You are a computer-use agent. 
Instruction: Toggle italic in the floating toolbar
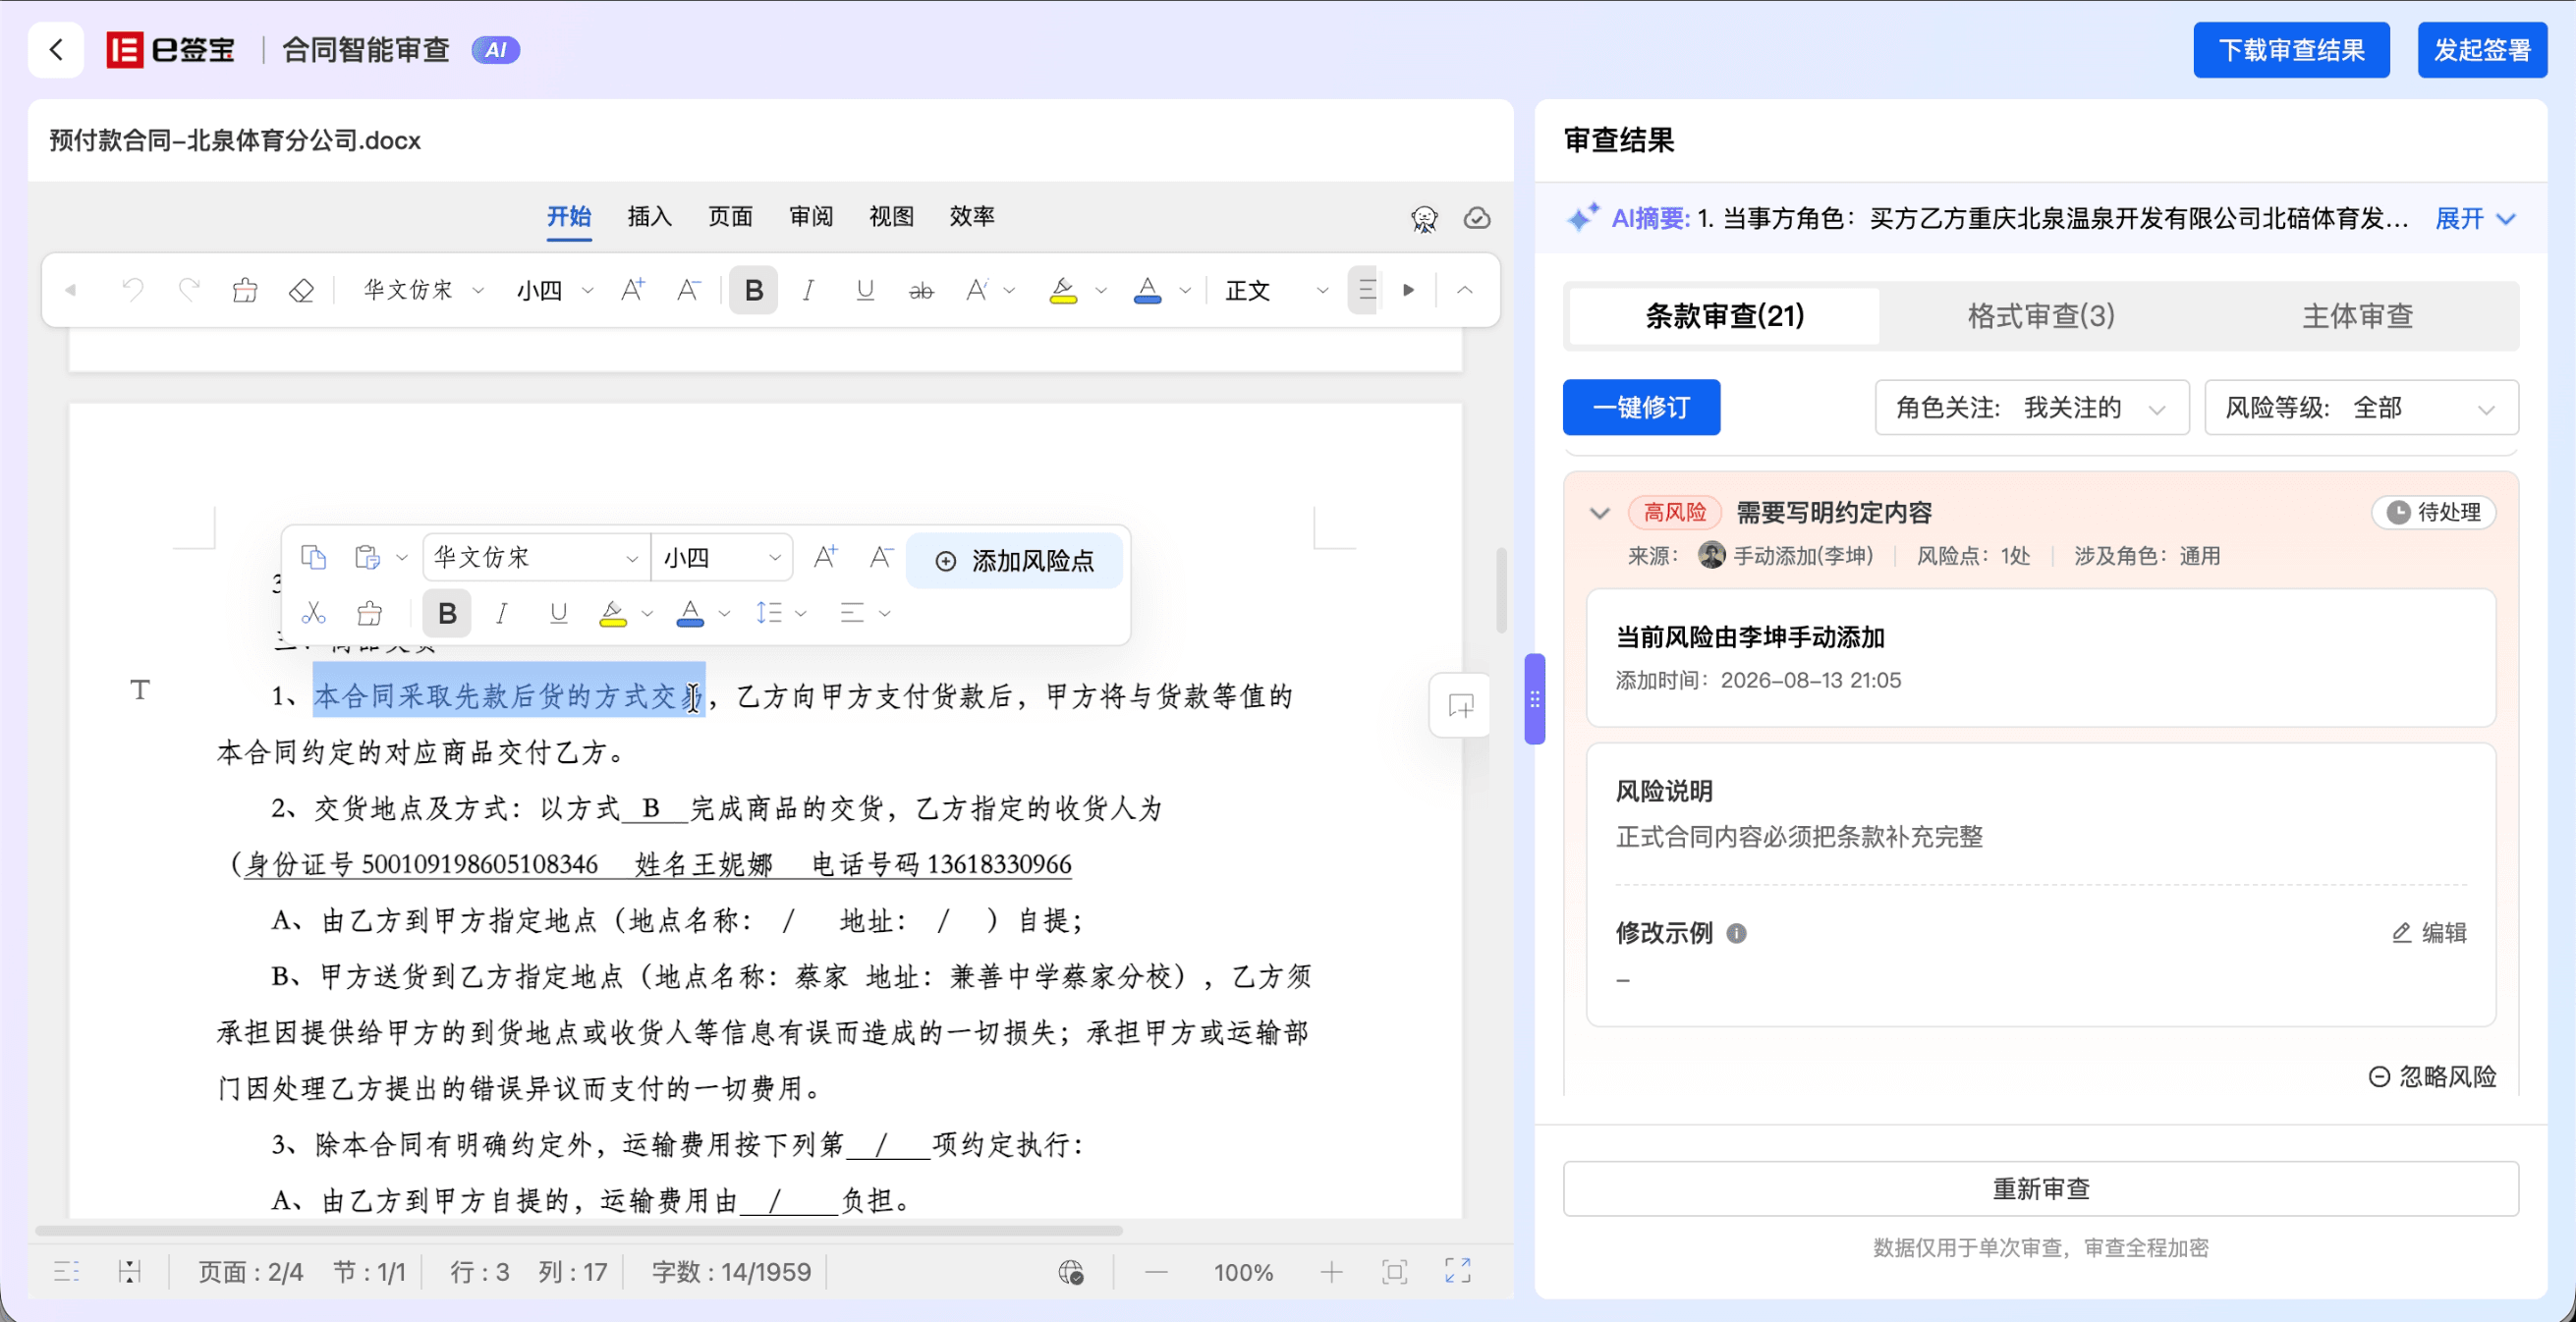point(502,612)
